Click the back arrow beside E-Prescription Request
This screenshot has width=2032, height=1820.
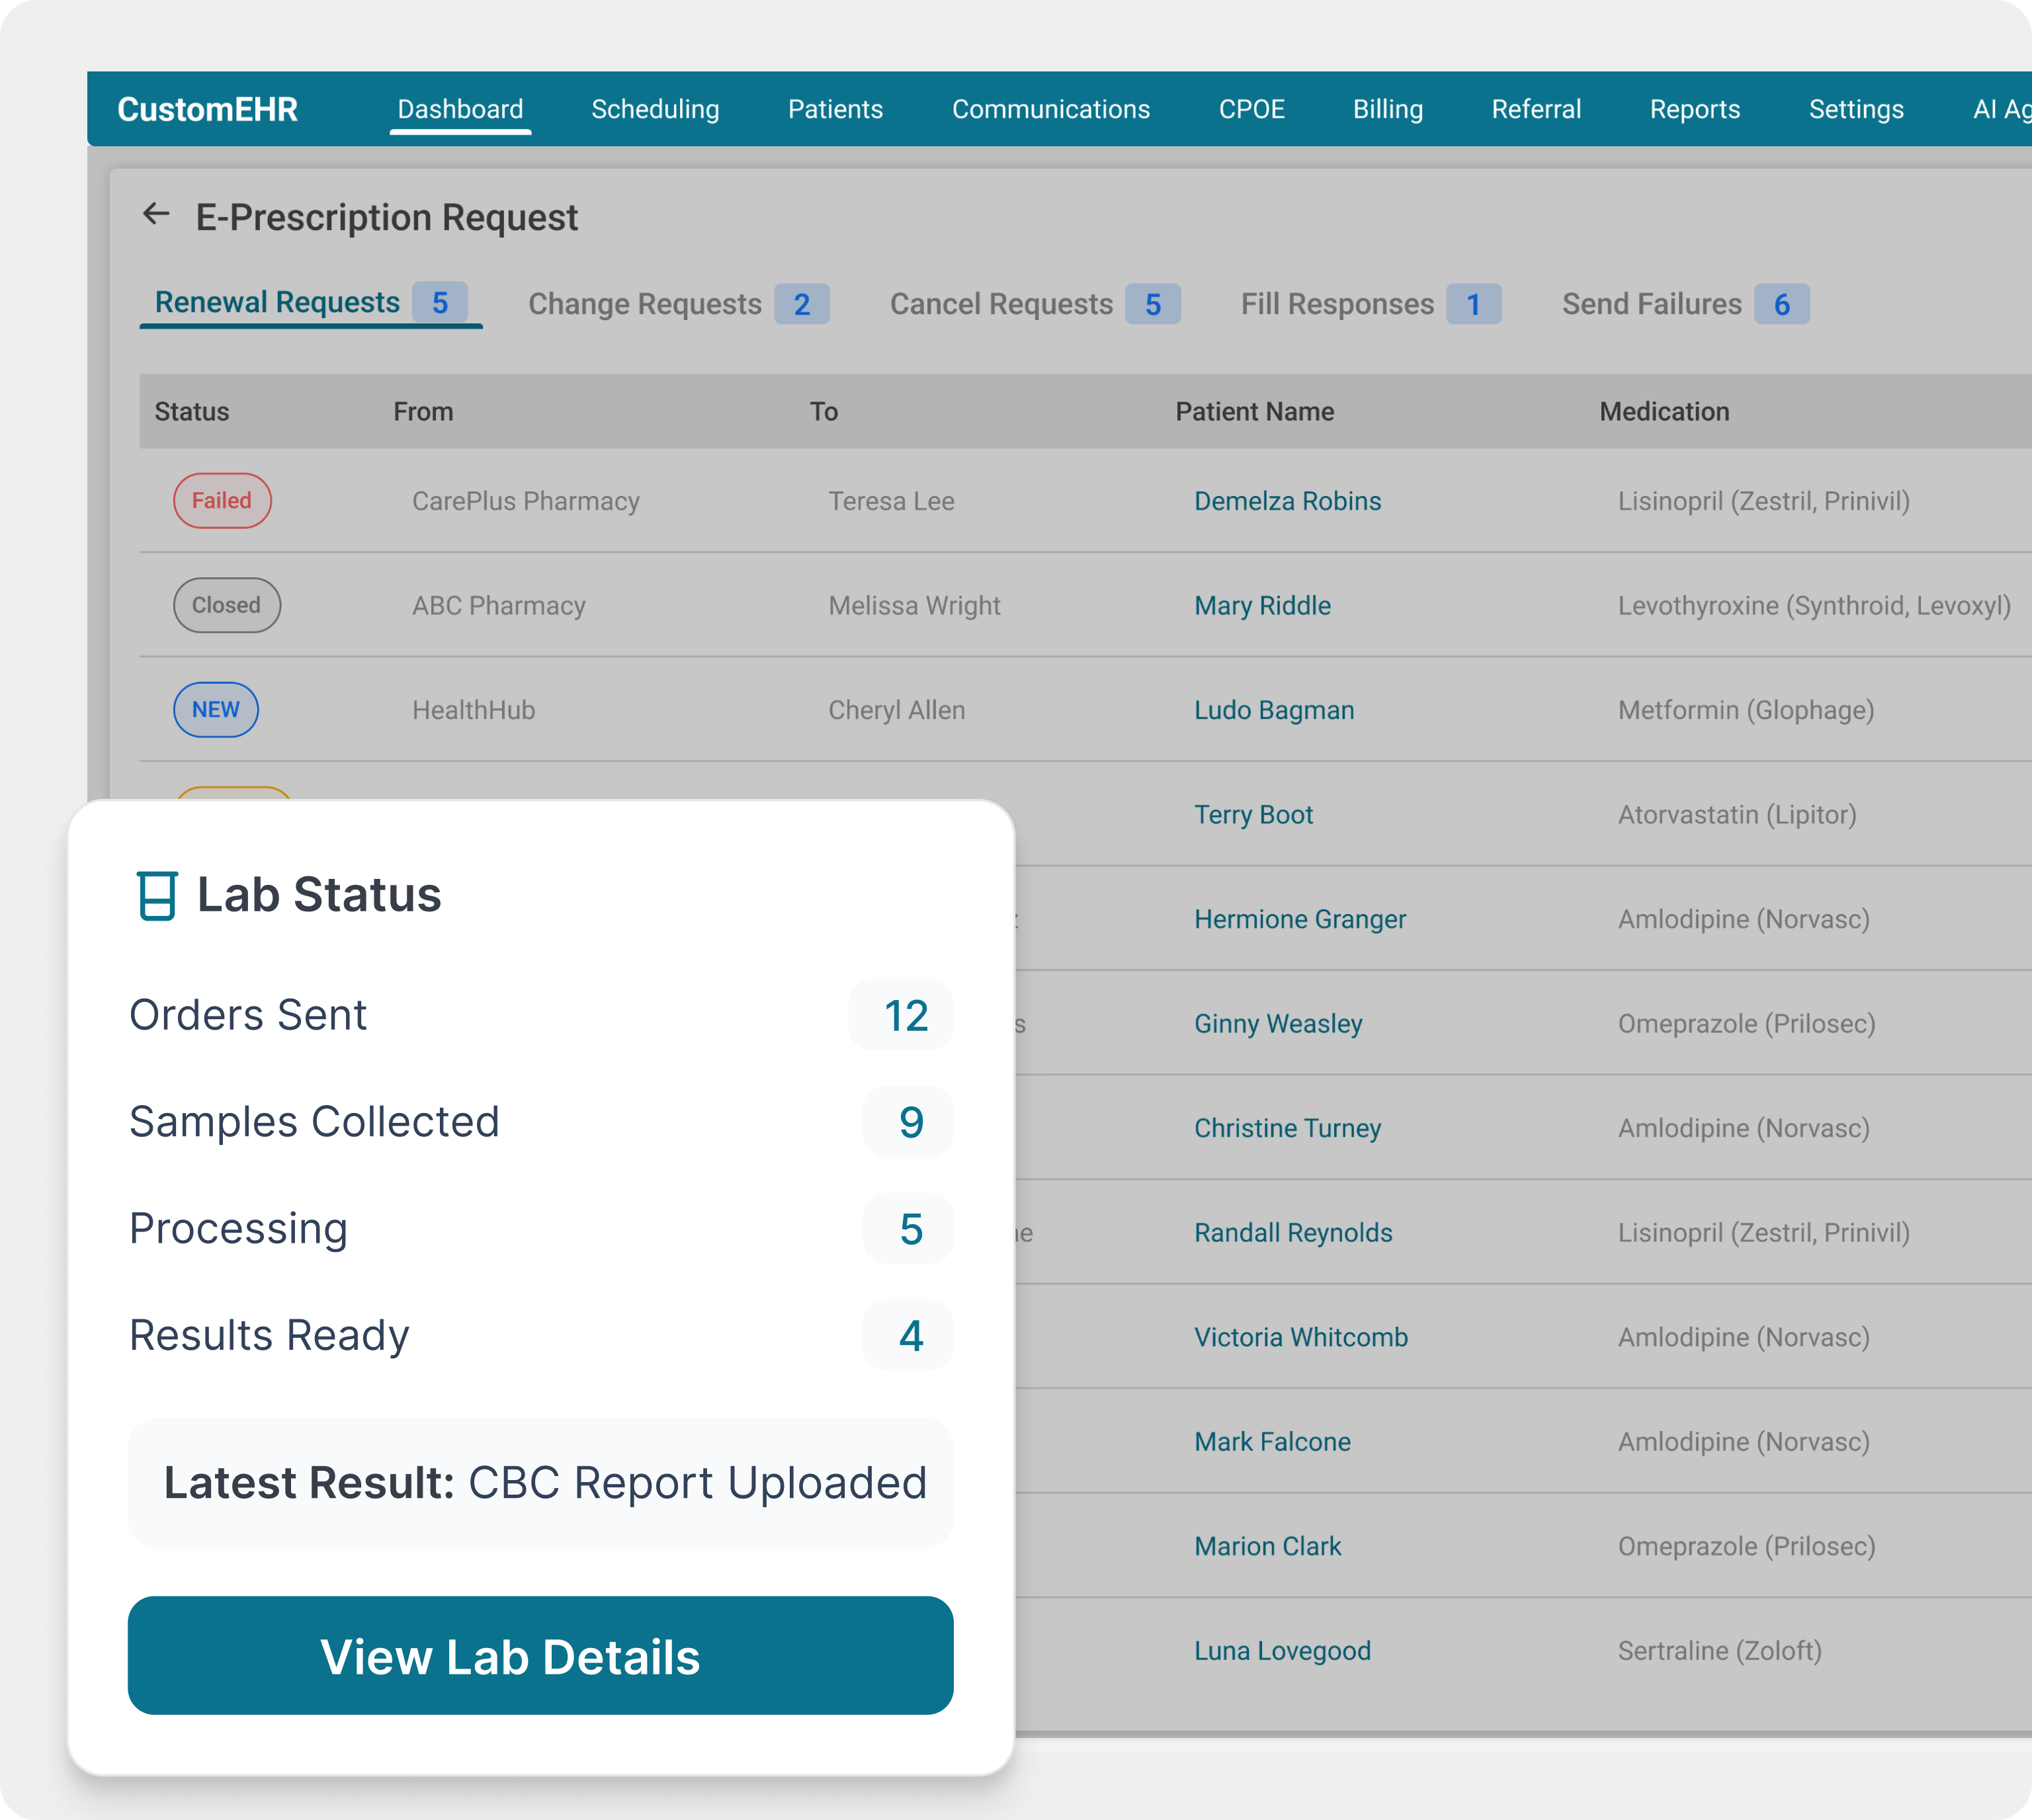click(x=156, y=214)
